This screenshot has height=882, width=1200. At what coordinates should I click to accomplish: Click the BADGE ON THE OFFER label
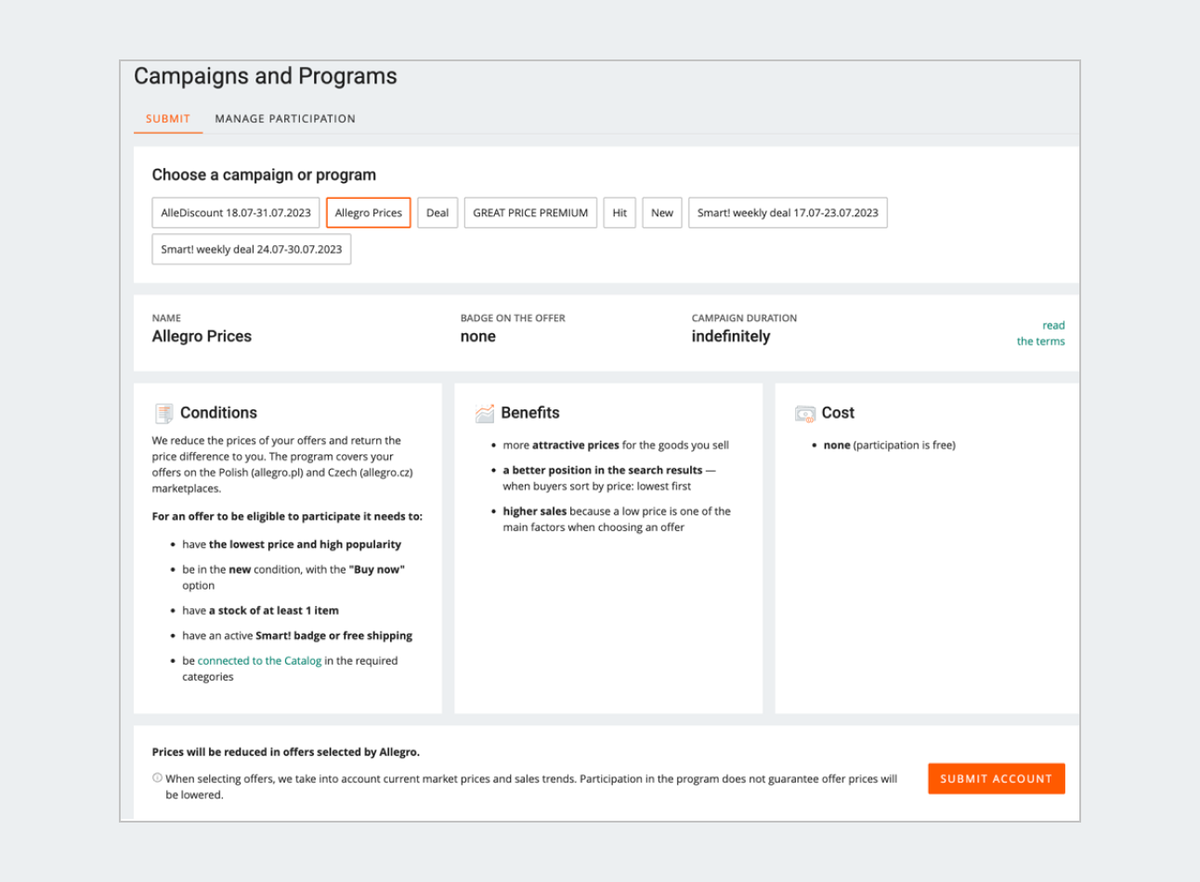tap(513, 318)
